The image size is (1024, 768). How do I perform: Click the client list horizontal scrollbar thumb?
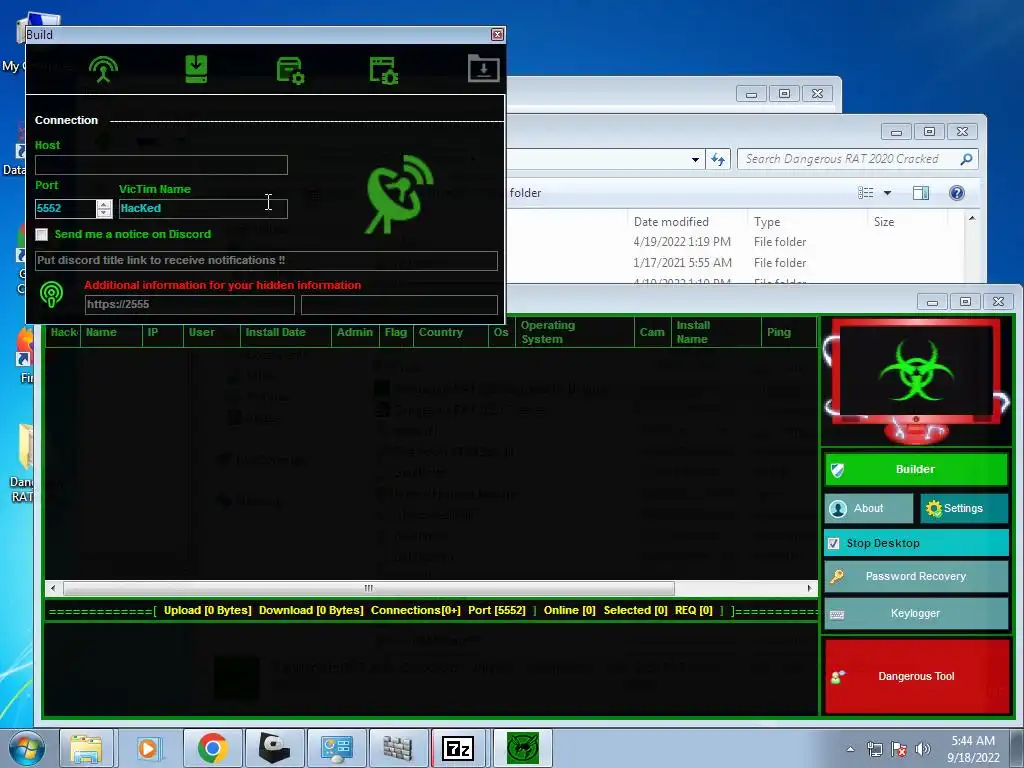368,588
